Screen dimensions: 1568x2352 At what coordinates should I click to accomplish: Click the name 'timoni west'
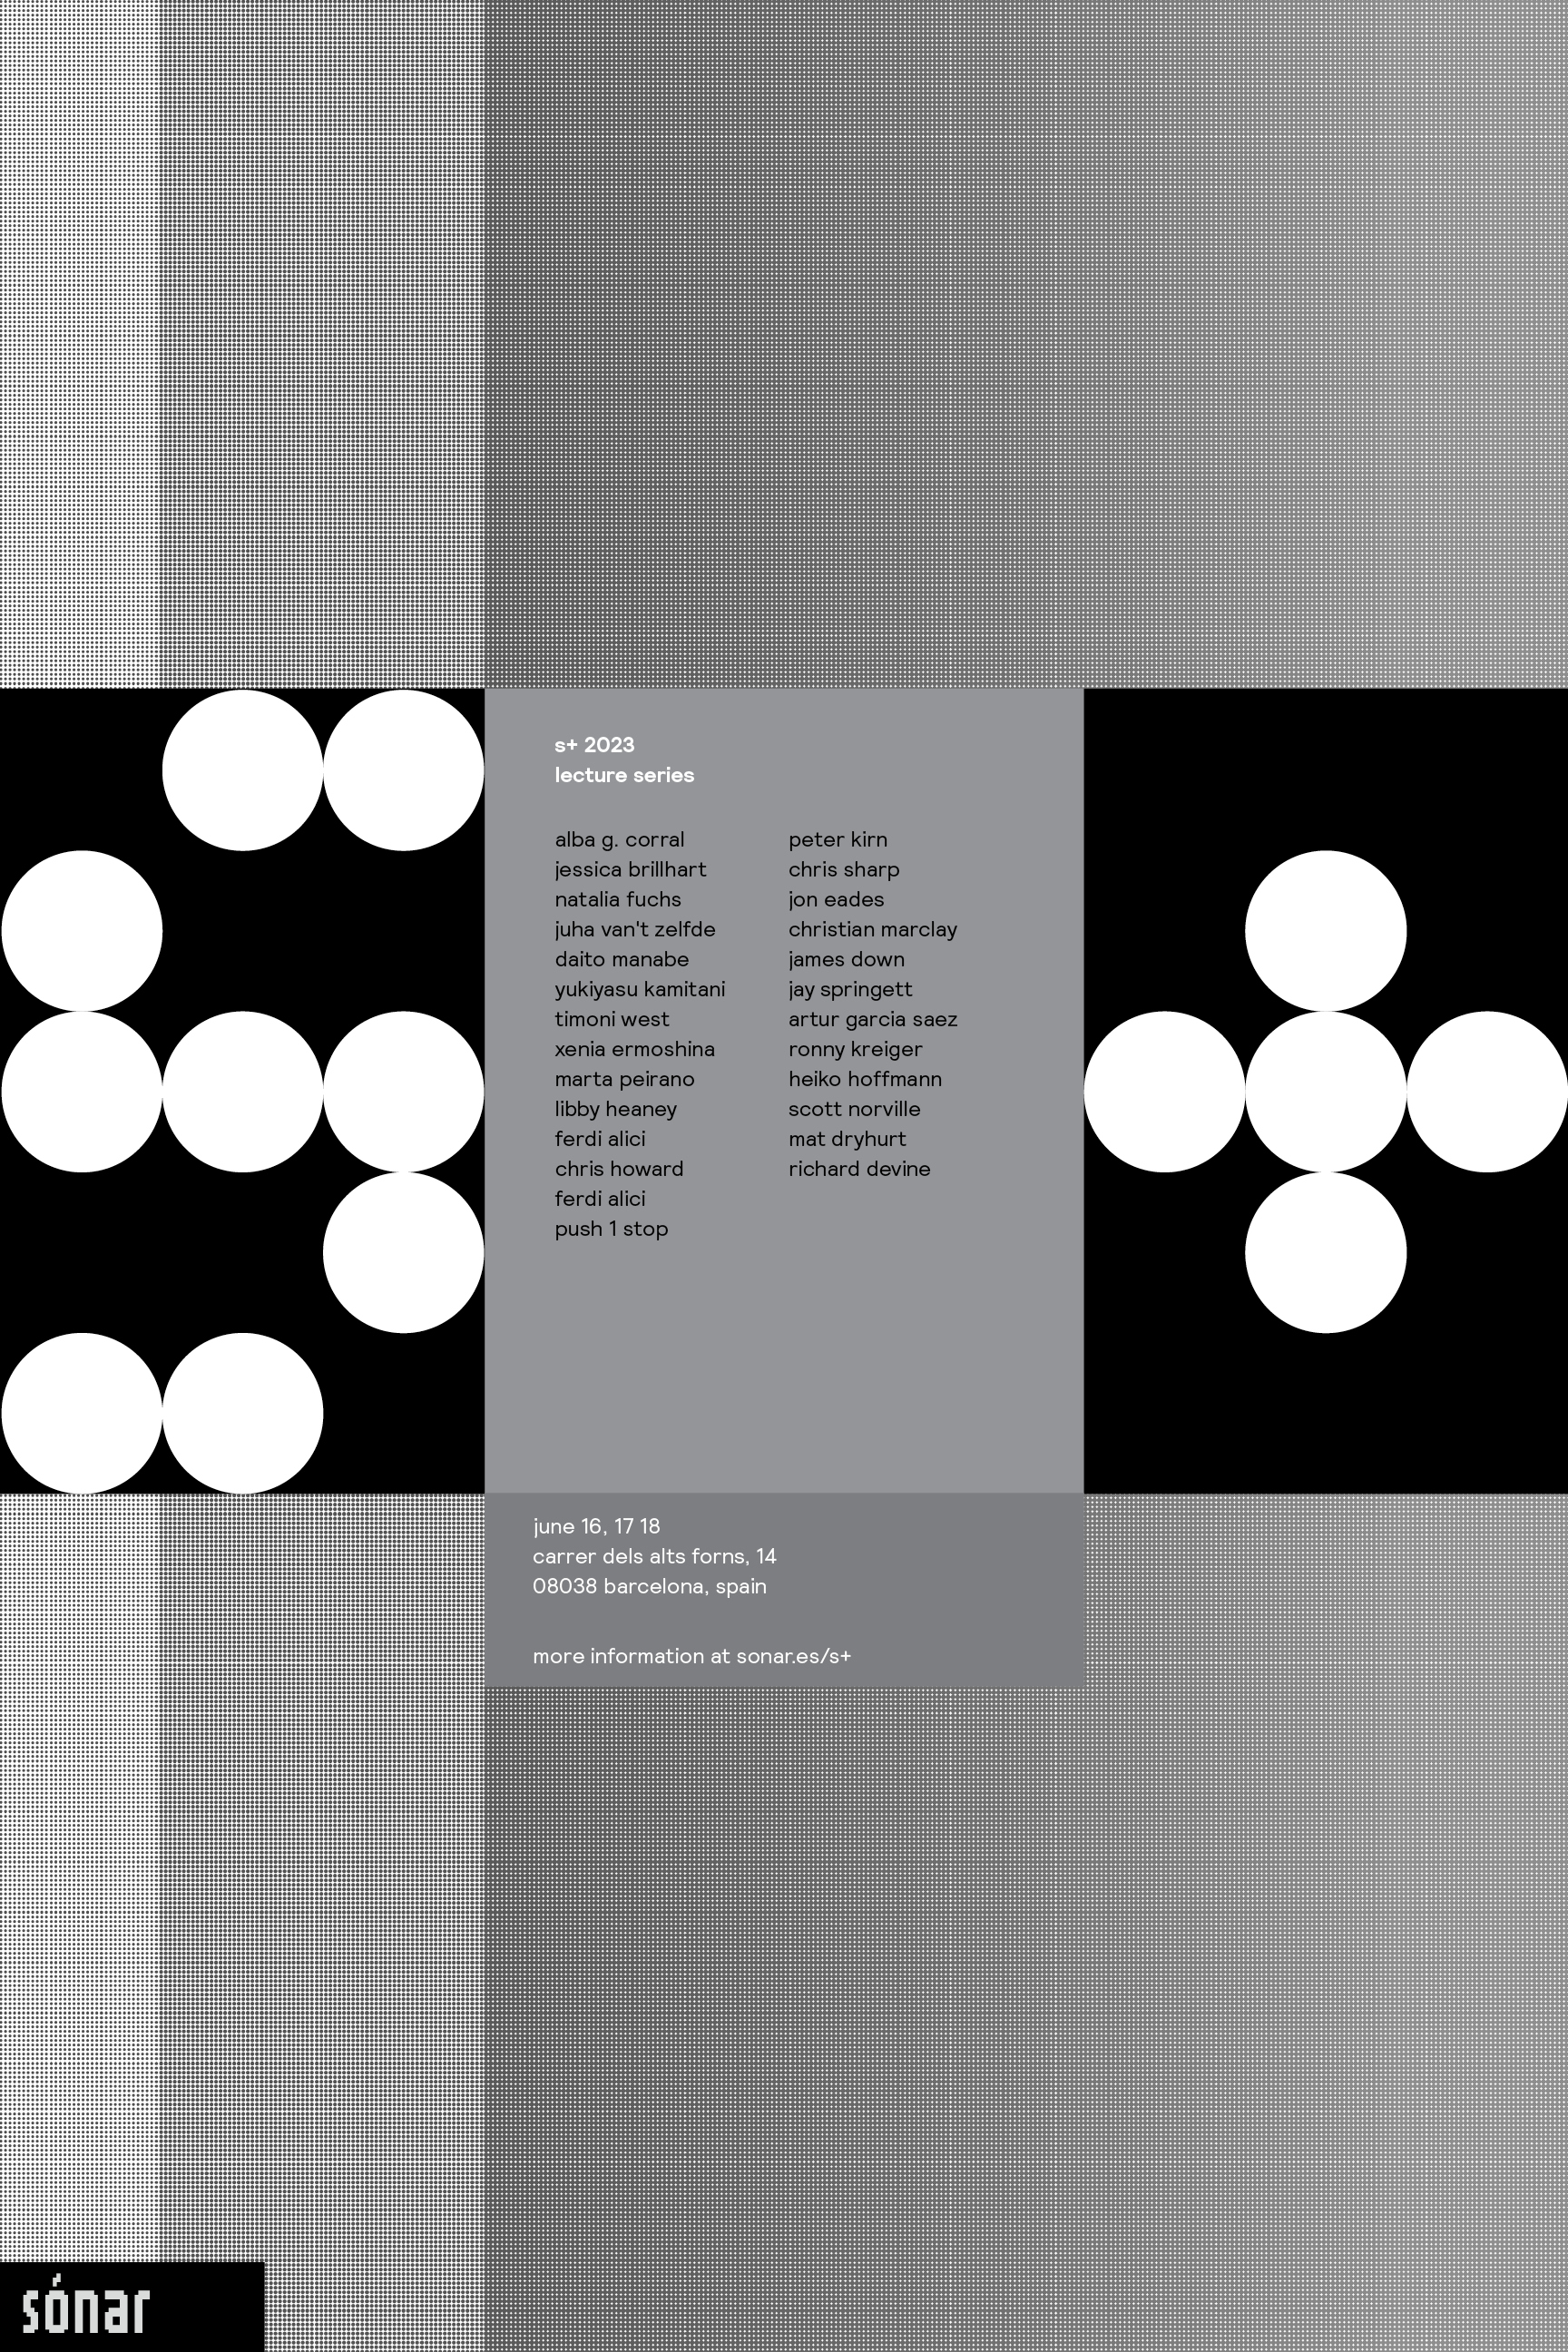(612, 1020)
